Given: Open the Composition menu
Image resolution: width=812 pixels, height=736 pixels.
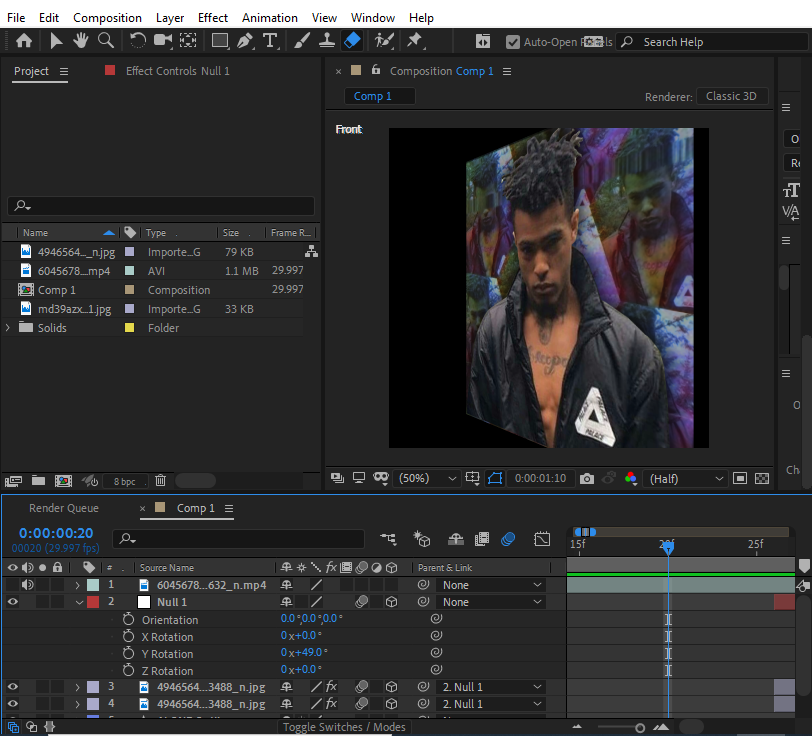Looking at the screenshot, I should click(x=107, y=17).
